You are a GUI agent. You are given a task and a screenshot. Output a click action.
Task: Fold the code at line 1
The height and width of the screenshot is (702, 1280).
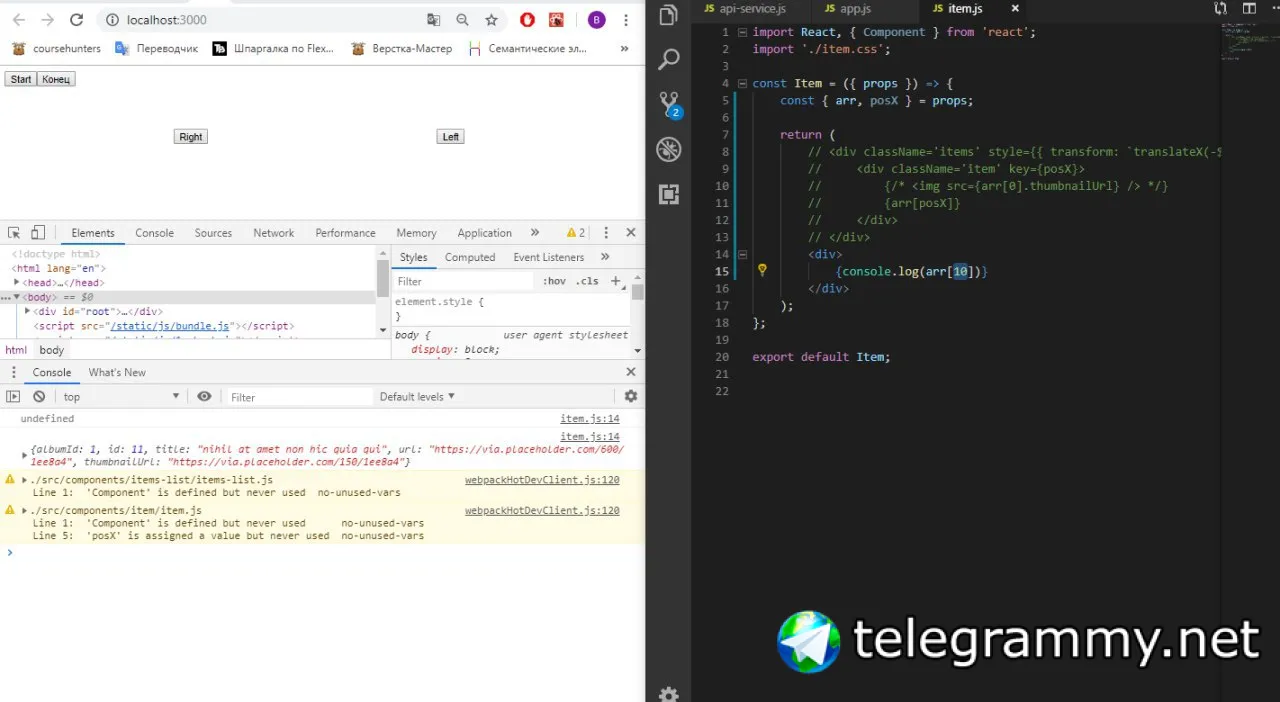click(x=742, y=32)
